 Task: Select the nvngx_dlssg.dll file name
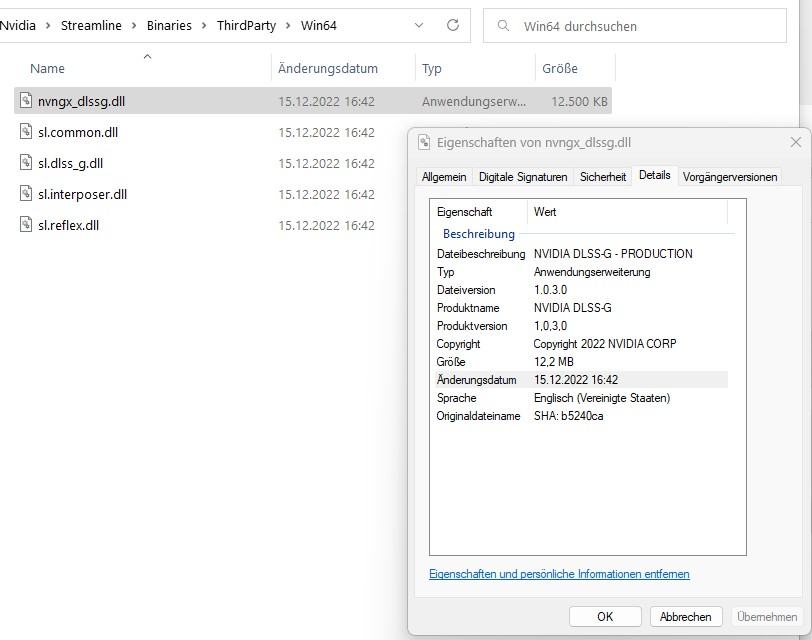point(81,101)
